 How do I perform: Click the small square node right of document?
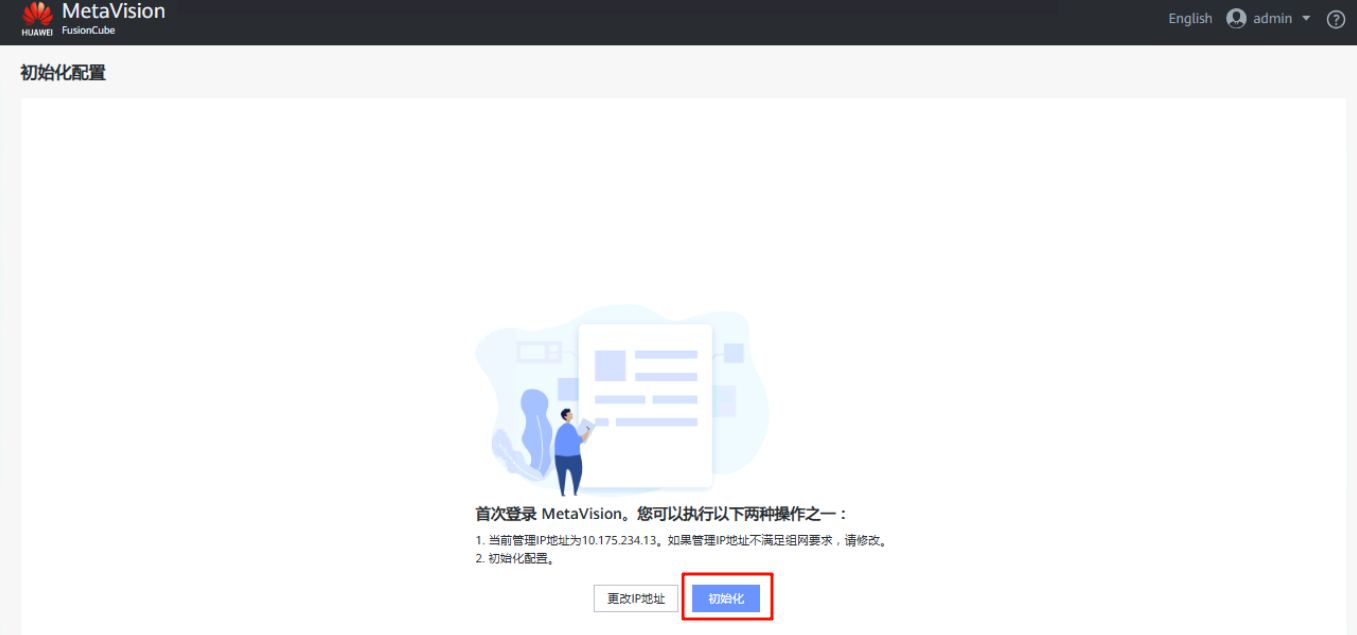[733, 353]
